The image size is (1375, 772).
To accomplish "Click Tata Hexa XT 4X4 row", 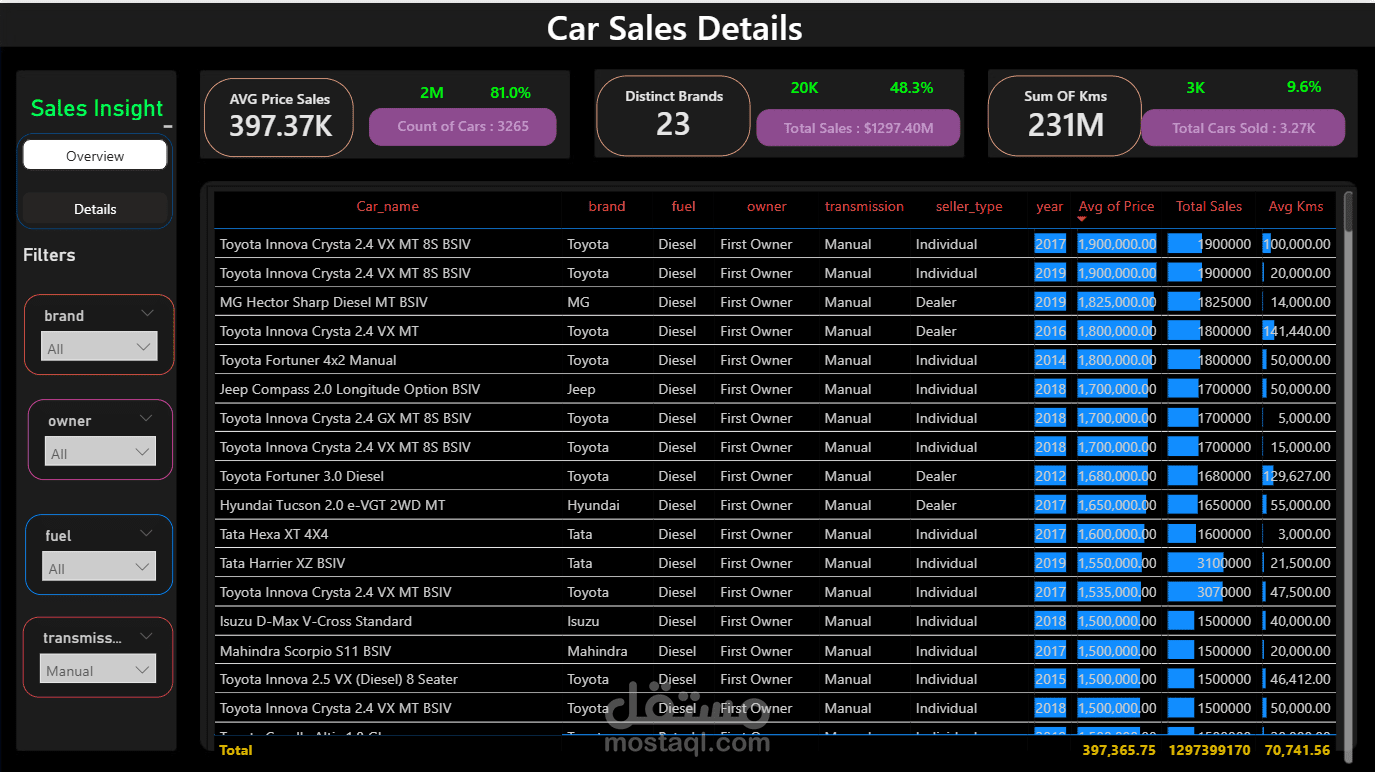I will coord(775,533).
